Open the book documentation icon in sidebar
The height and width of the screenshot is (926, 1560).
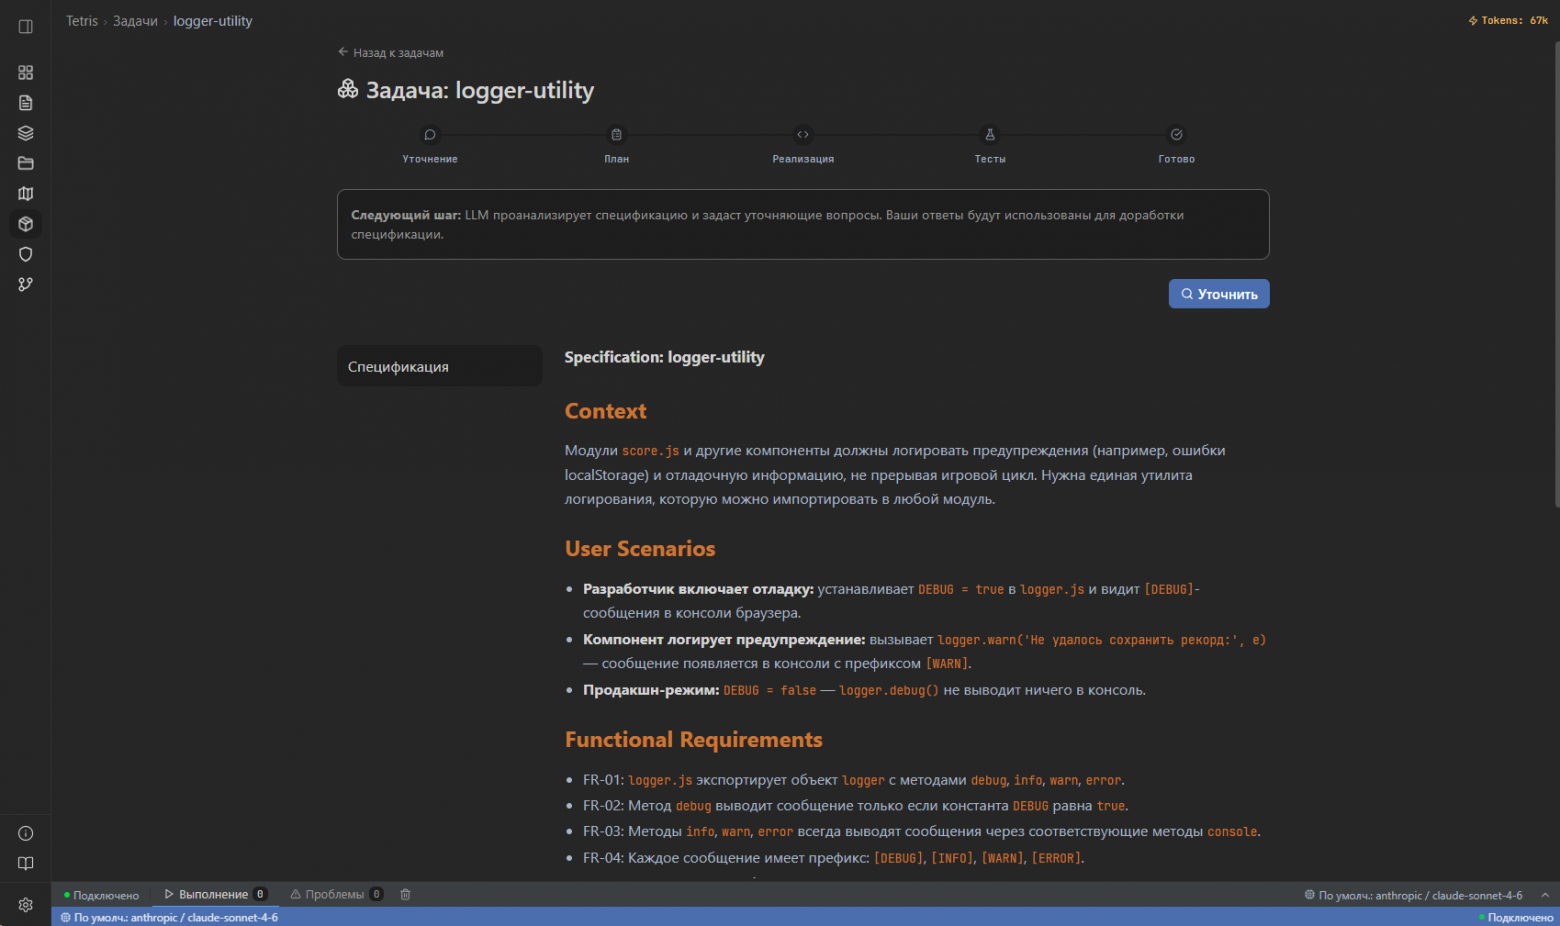coord(26,863)
